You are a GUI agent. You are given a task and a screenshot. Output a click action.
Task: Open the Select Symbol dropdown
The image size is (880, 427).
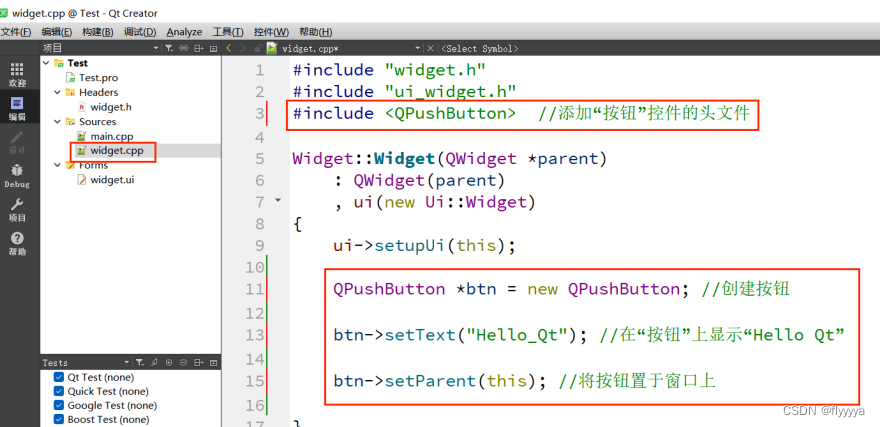(x=480, y=49)
